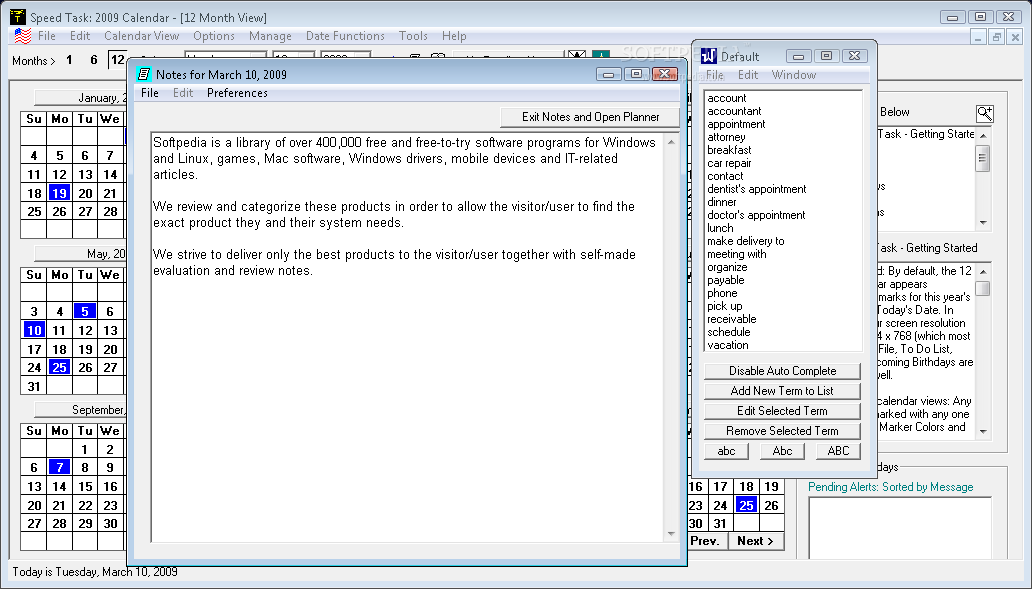Click the September month header button

click(x=80, y=410)
